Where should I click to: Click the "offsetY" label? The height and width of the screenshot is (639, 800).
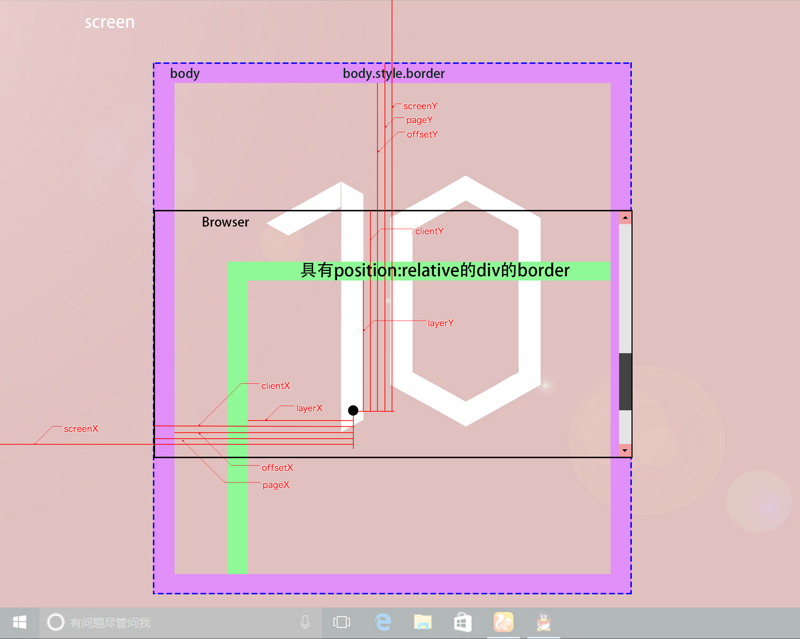tap(422, 134)
